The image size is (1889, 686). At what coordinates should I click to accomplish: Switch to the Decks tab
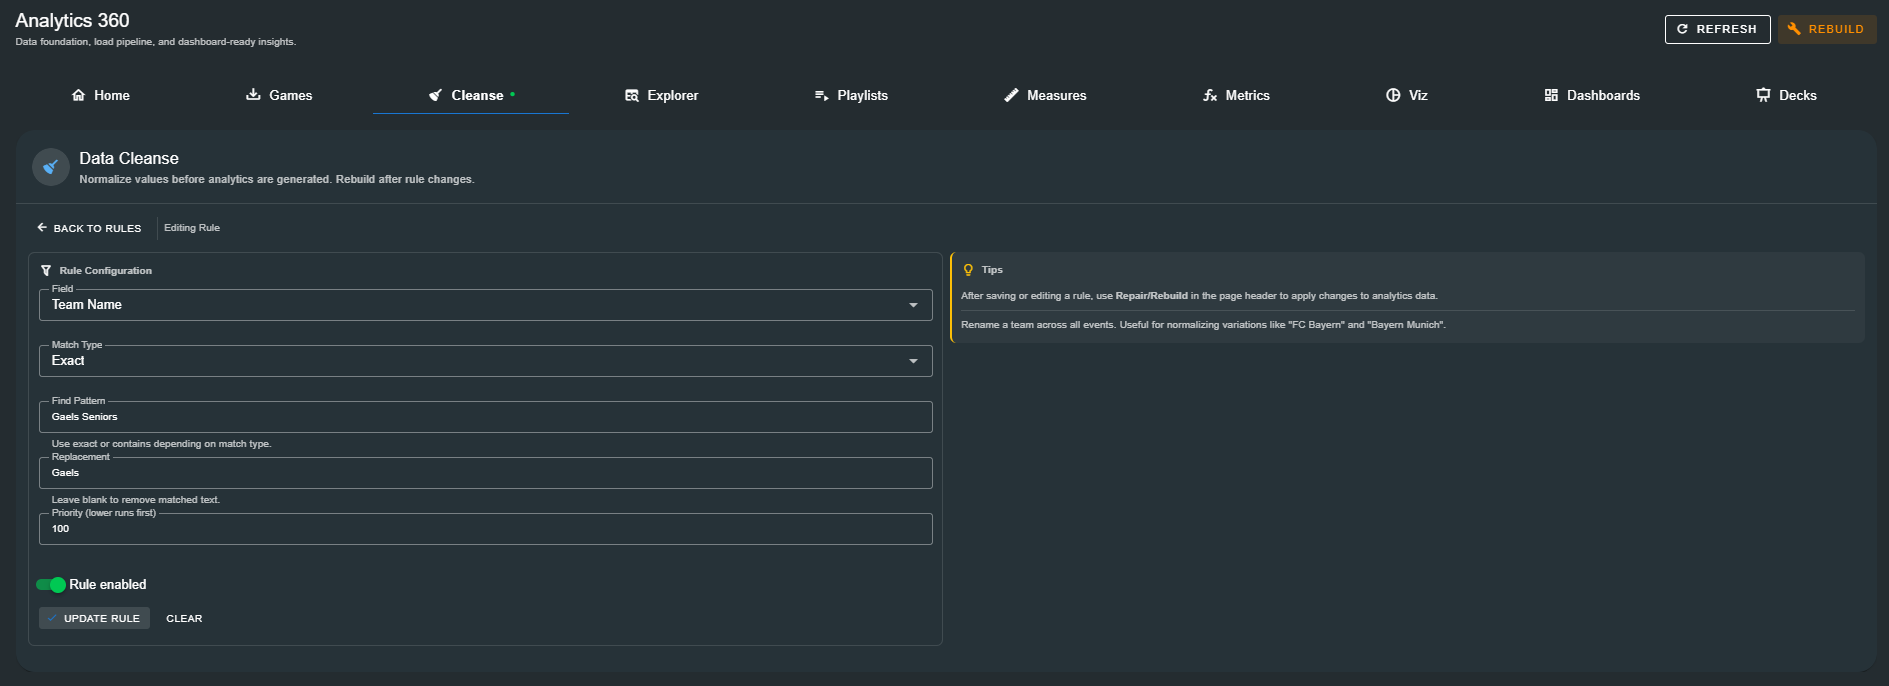pos(1786,95)
